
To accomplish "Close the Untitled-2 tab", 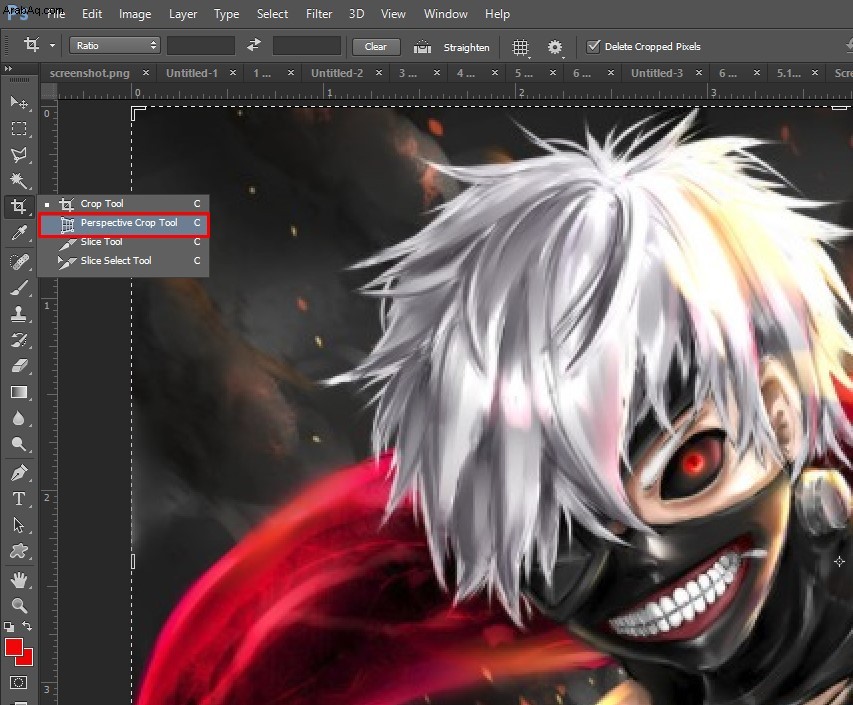I will click(x=379, y=73).
